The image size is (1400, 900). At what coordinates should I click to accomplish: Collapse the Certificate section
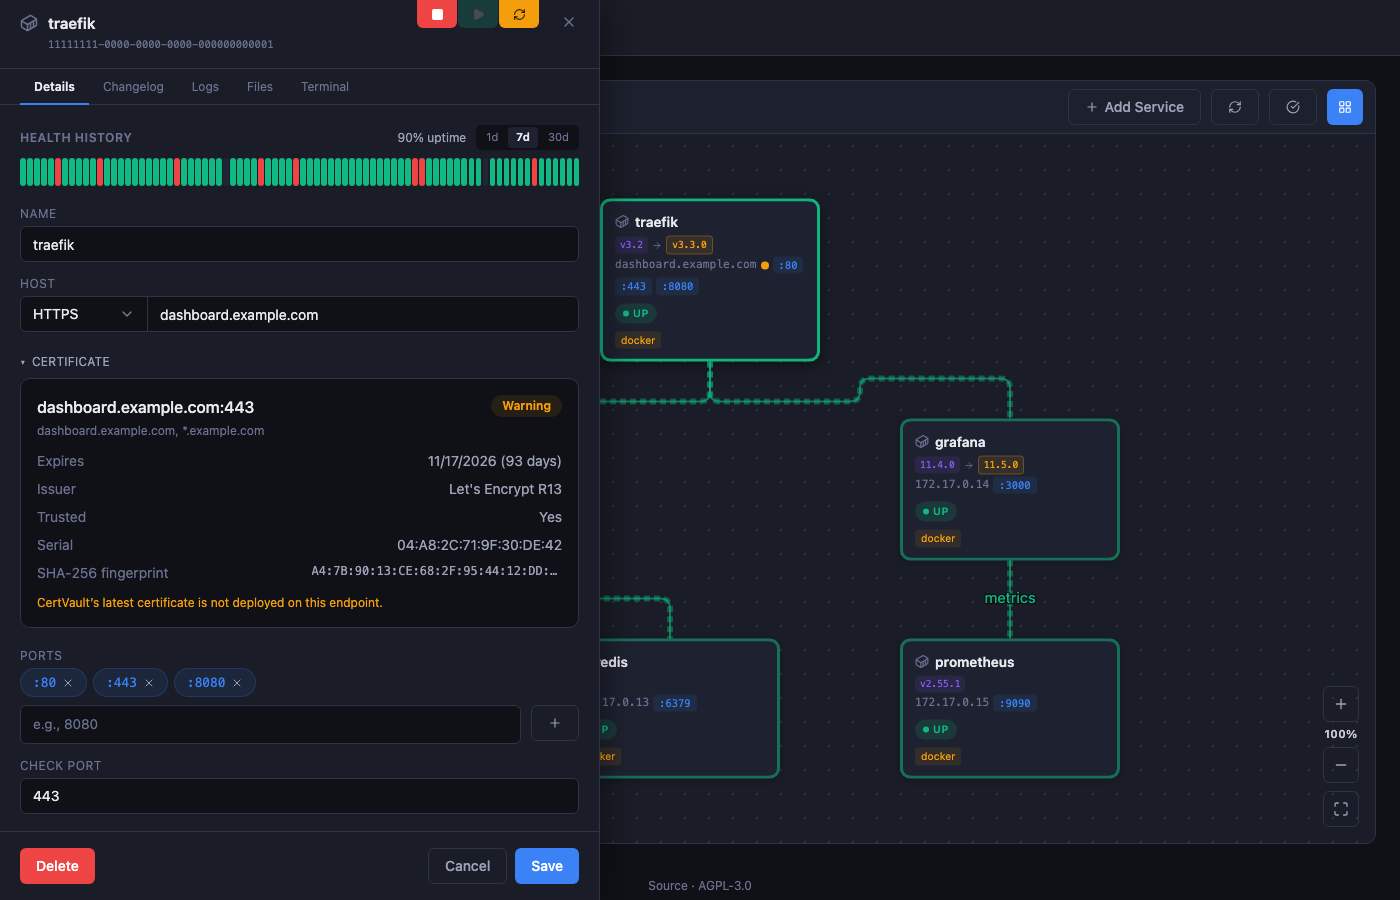(65, 362)
